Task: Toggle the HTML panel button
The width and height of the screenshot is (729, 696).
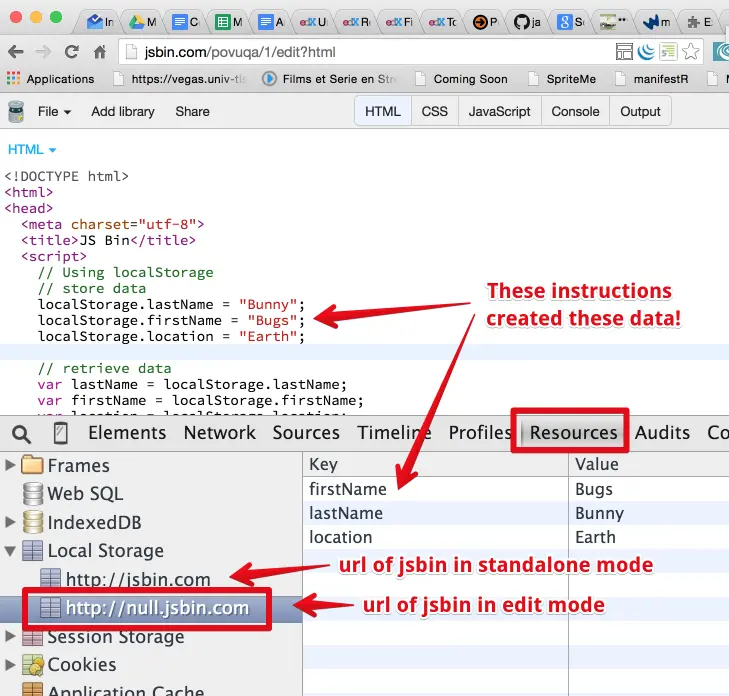Action: point(383,112)
